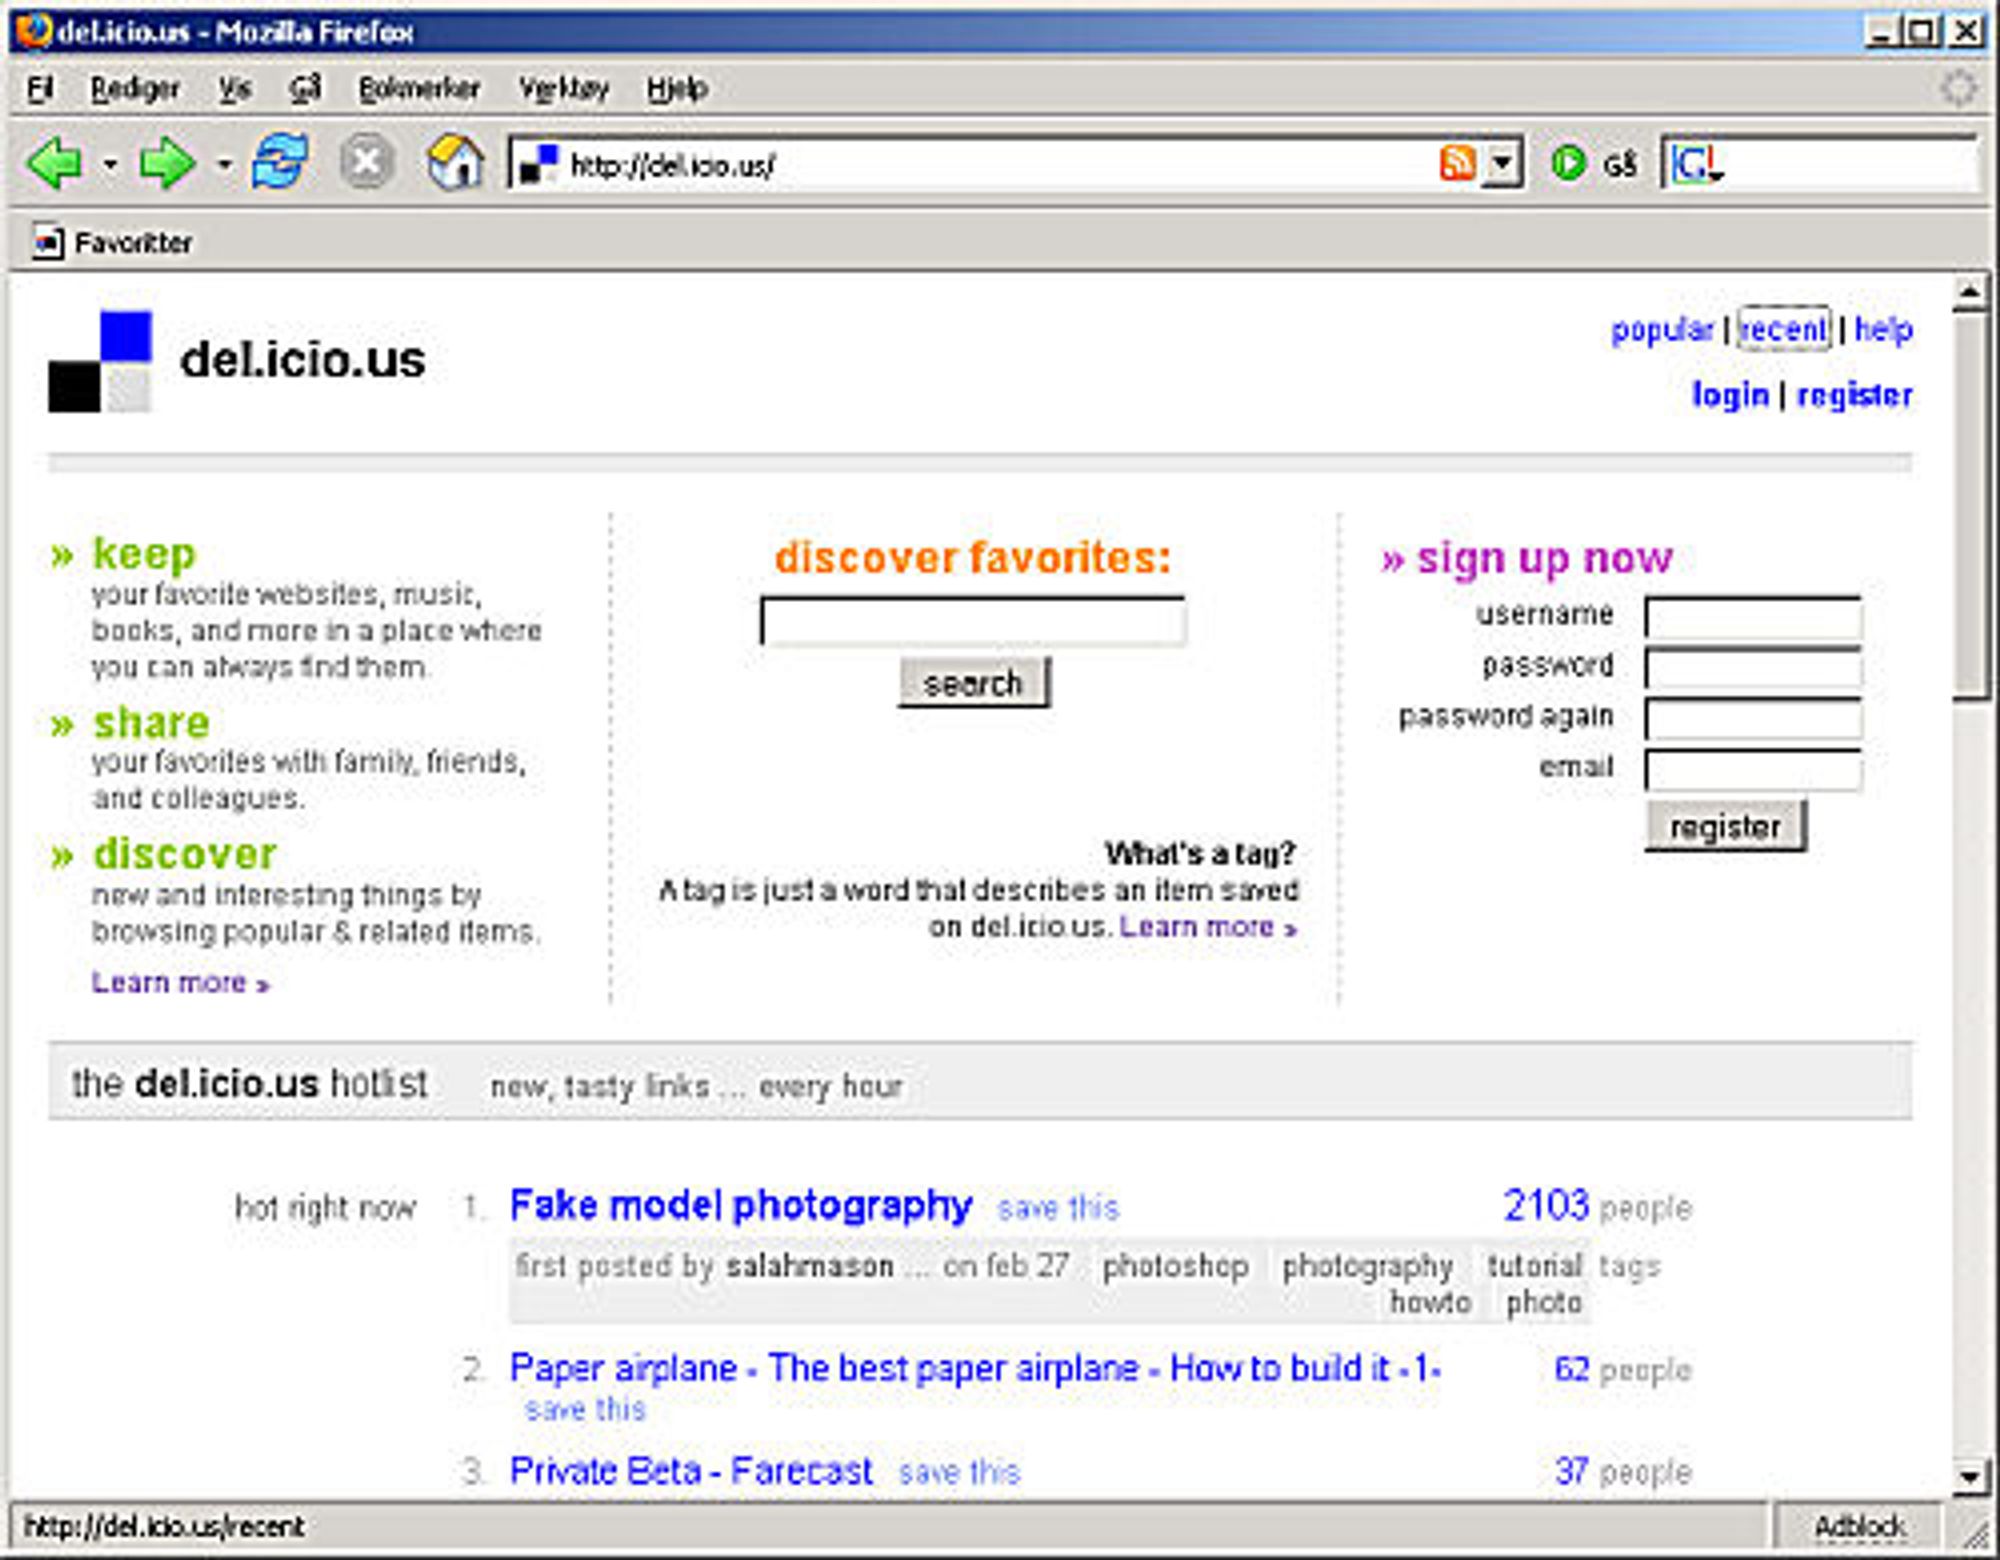Open the Vis menu
Screen dimensions: 2000x1560
pos(235,89)
